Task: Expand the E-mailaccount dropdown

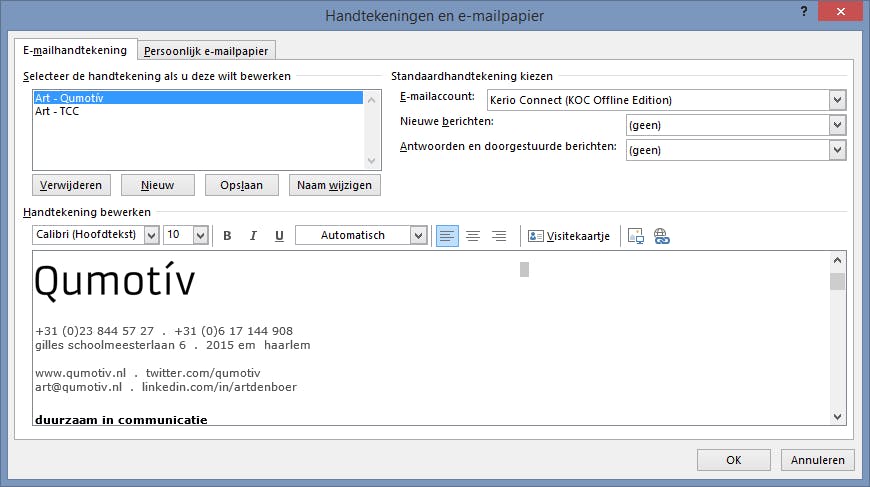Action: click(837, 100)
